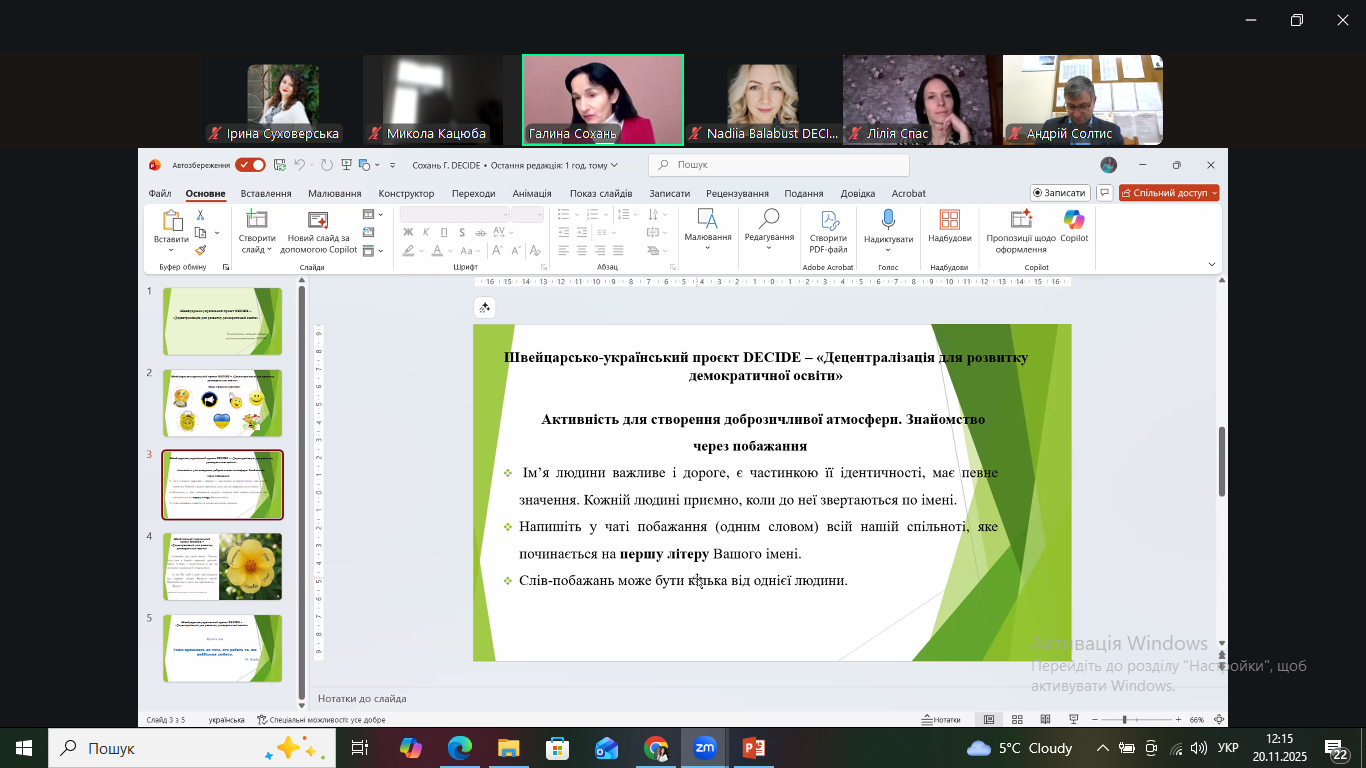Viewport: 1366px width, 768px height.
Task: Toggle the AutoSave (Автозбереження) switch
Action: pyautogui.click(x=250, y=165)
